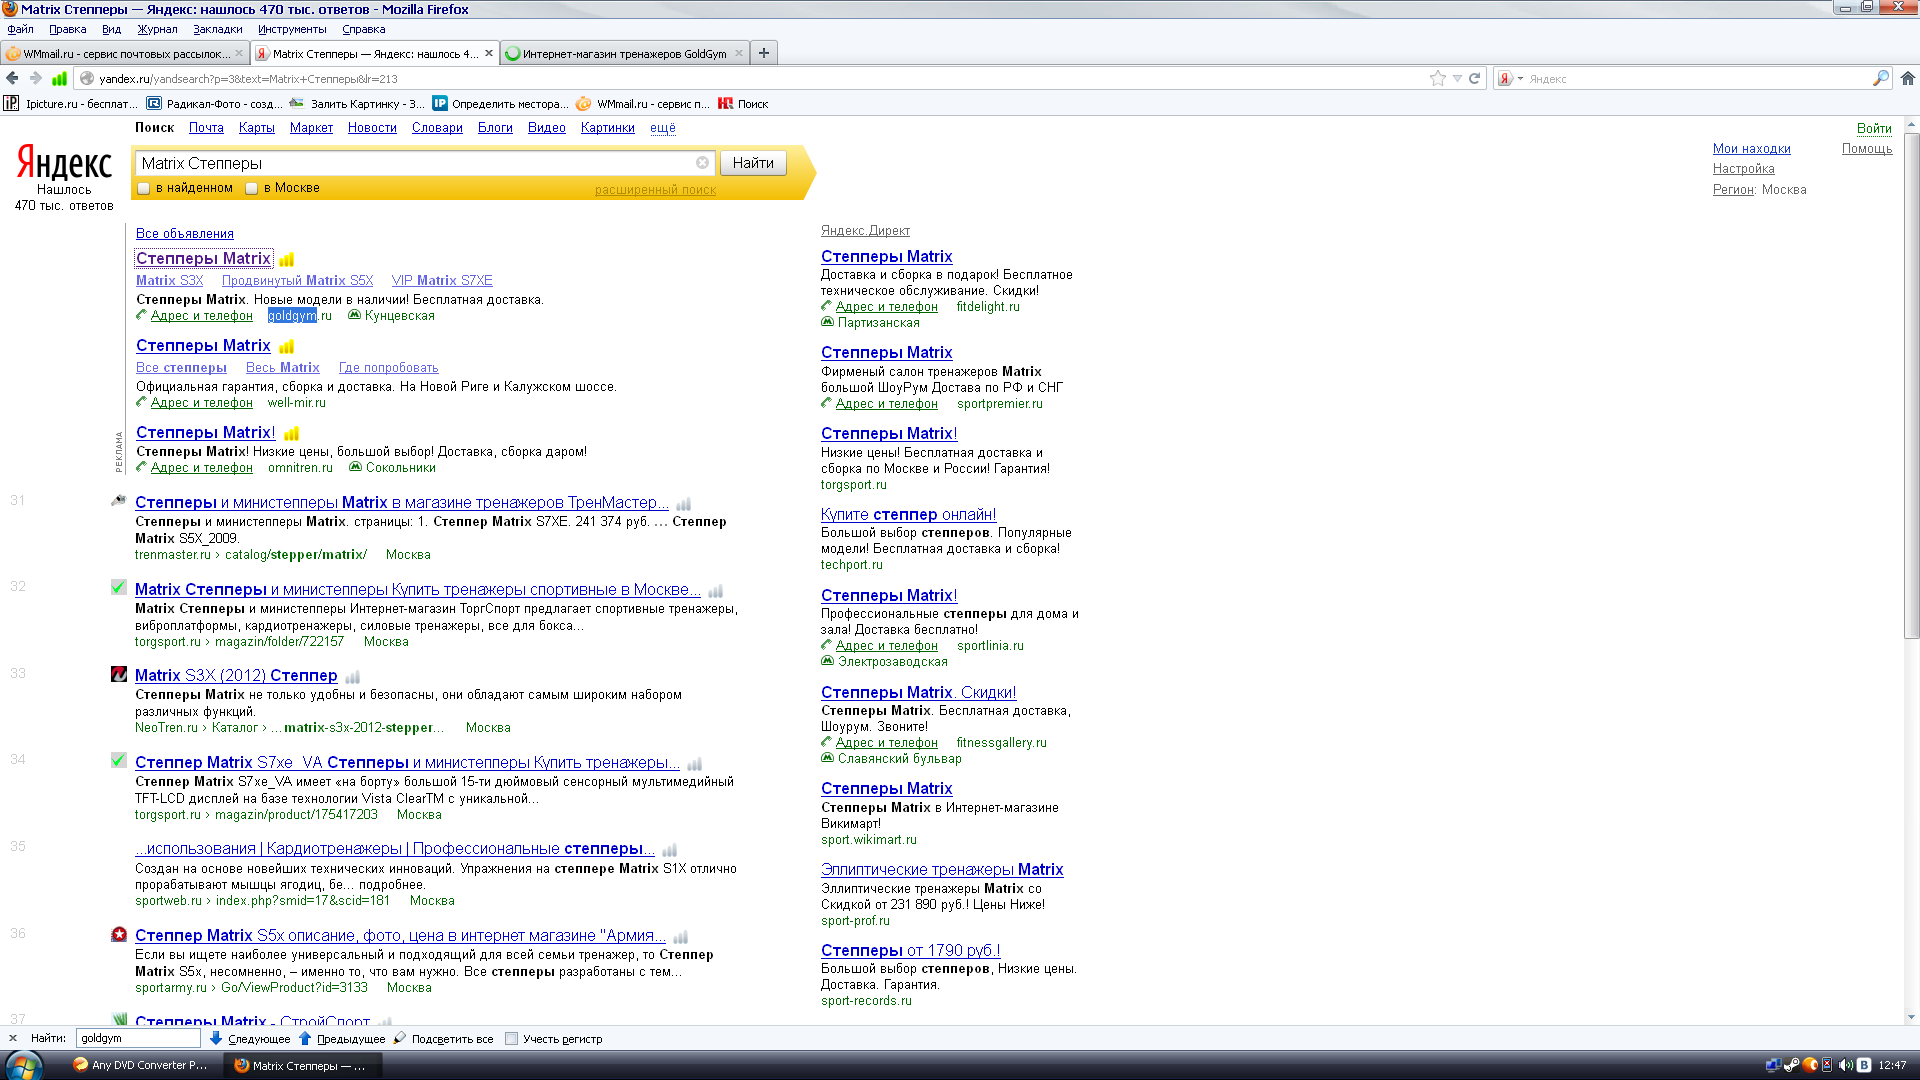Close the GoldGym shop tab

pos(739,54)
